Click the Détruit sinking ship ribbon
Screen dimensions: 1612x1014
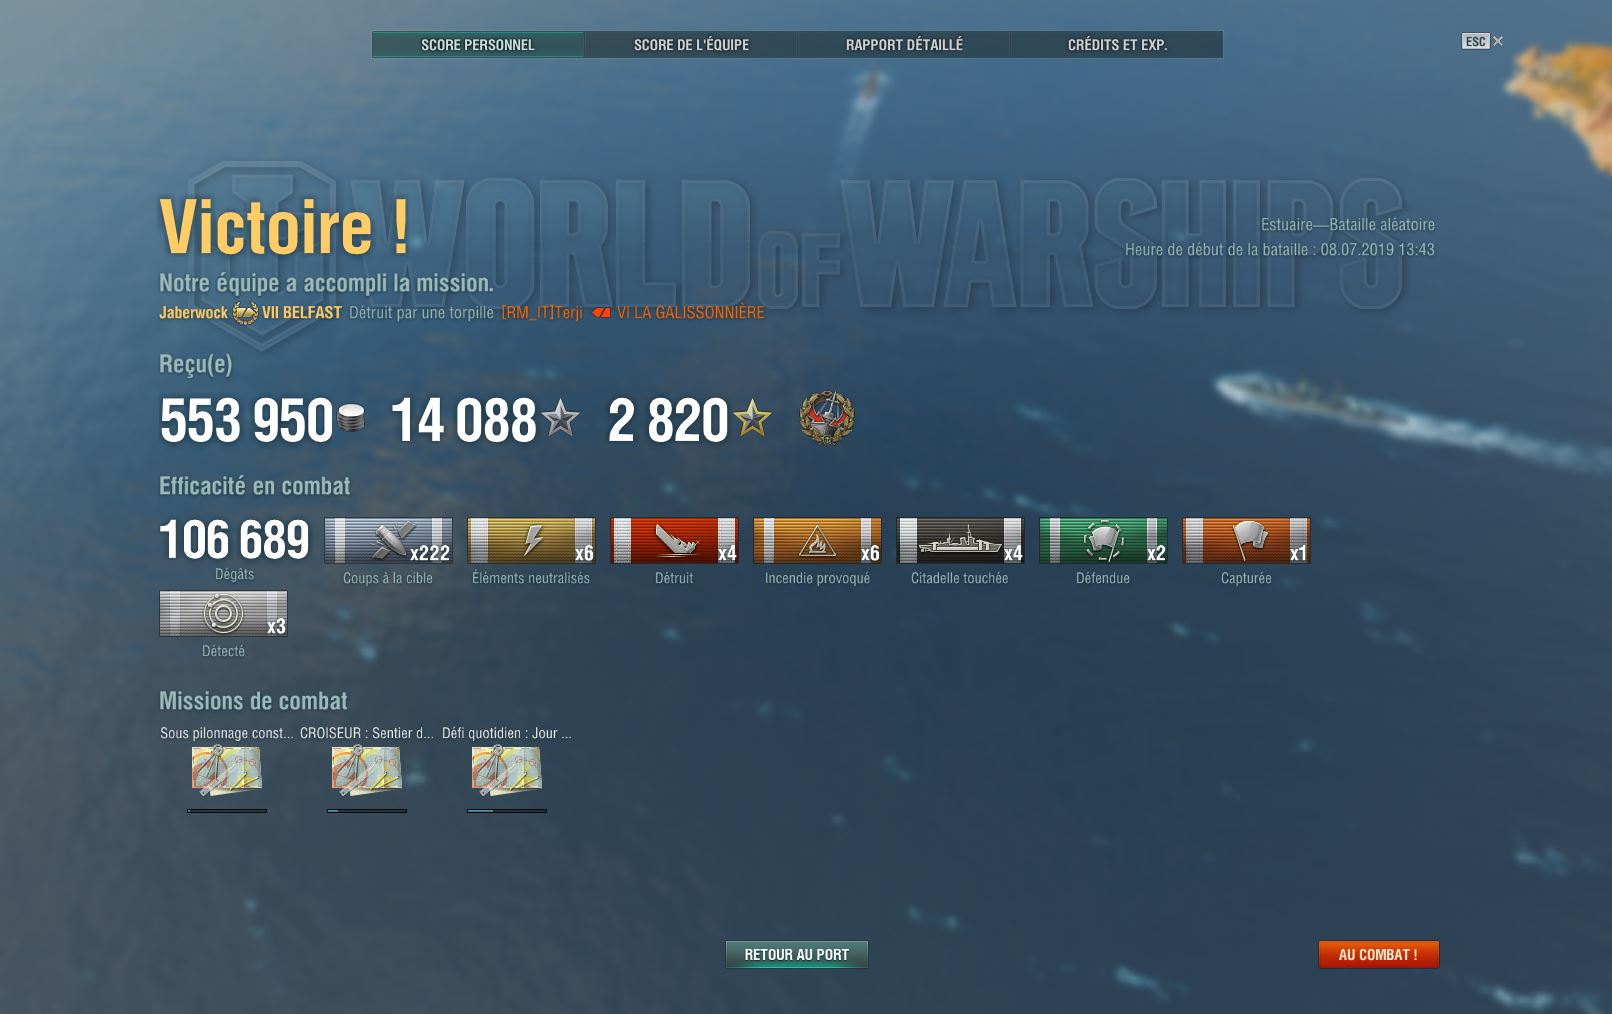click(x=674, y=541)
